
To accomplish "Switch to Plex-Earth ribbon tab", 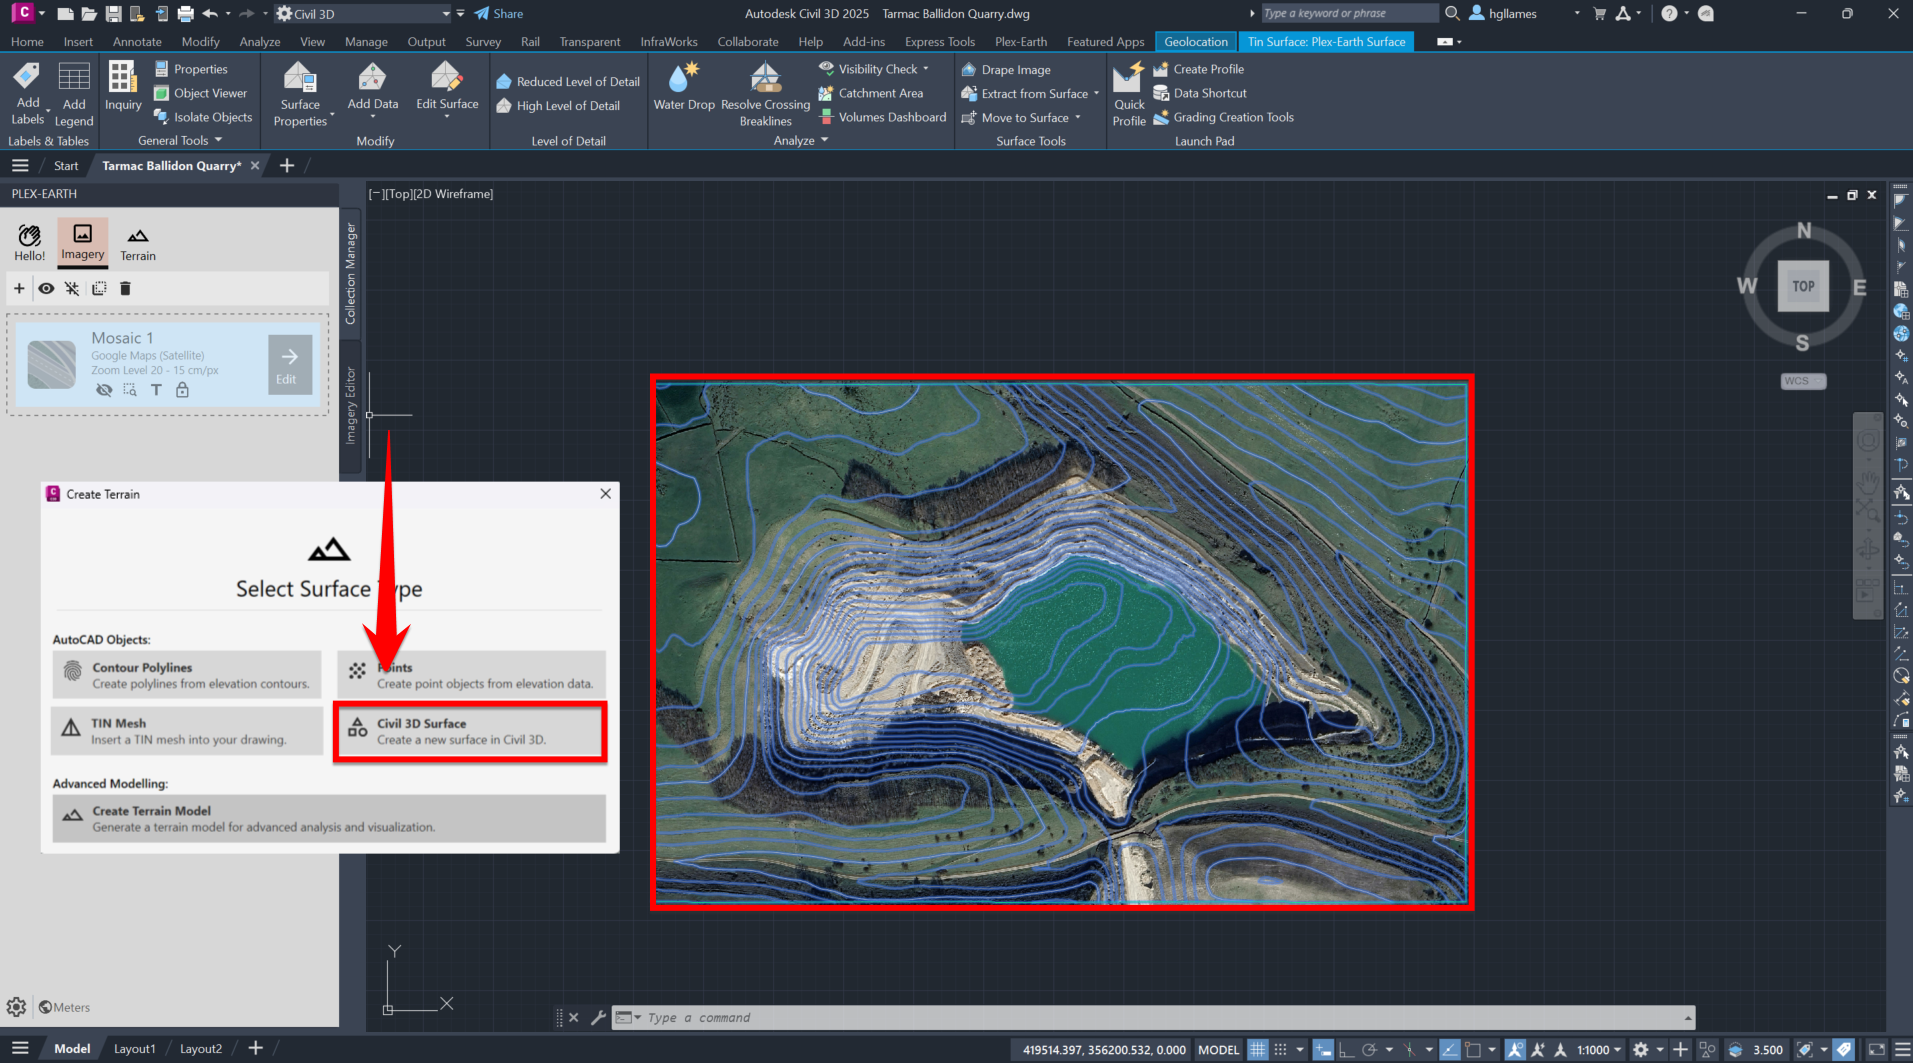I will (1021, 42).
